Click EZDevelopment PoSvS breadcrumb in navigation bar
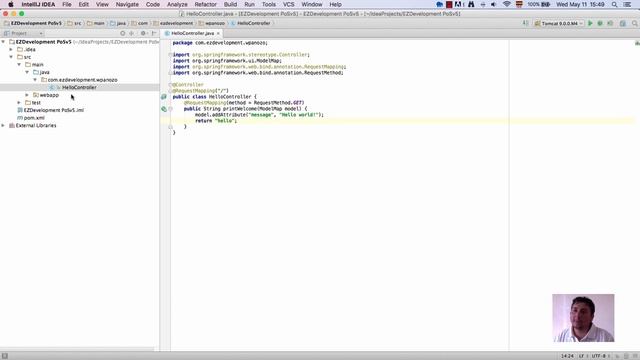 [x=33, y=24]
